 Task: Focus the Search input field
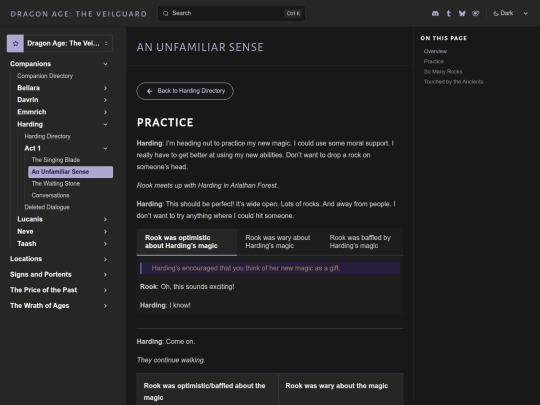coord(231,13)
